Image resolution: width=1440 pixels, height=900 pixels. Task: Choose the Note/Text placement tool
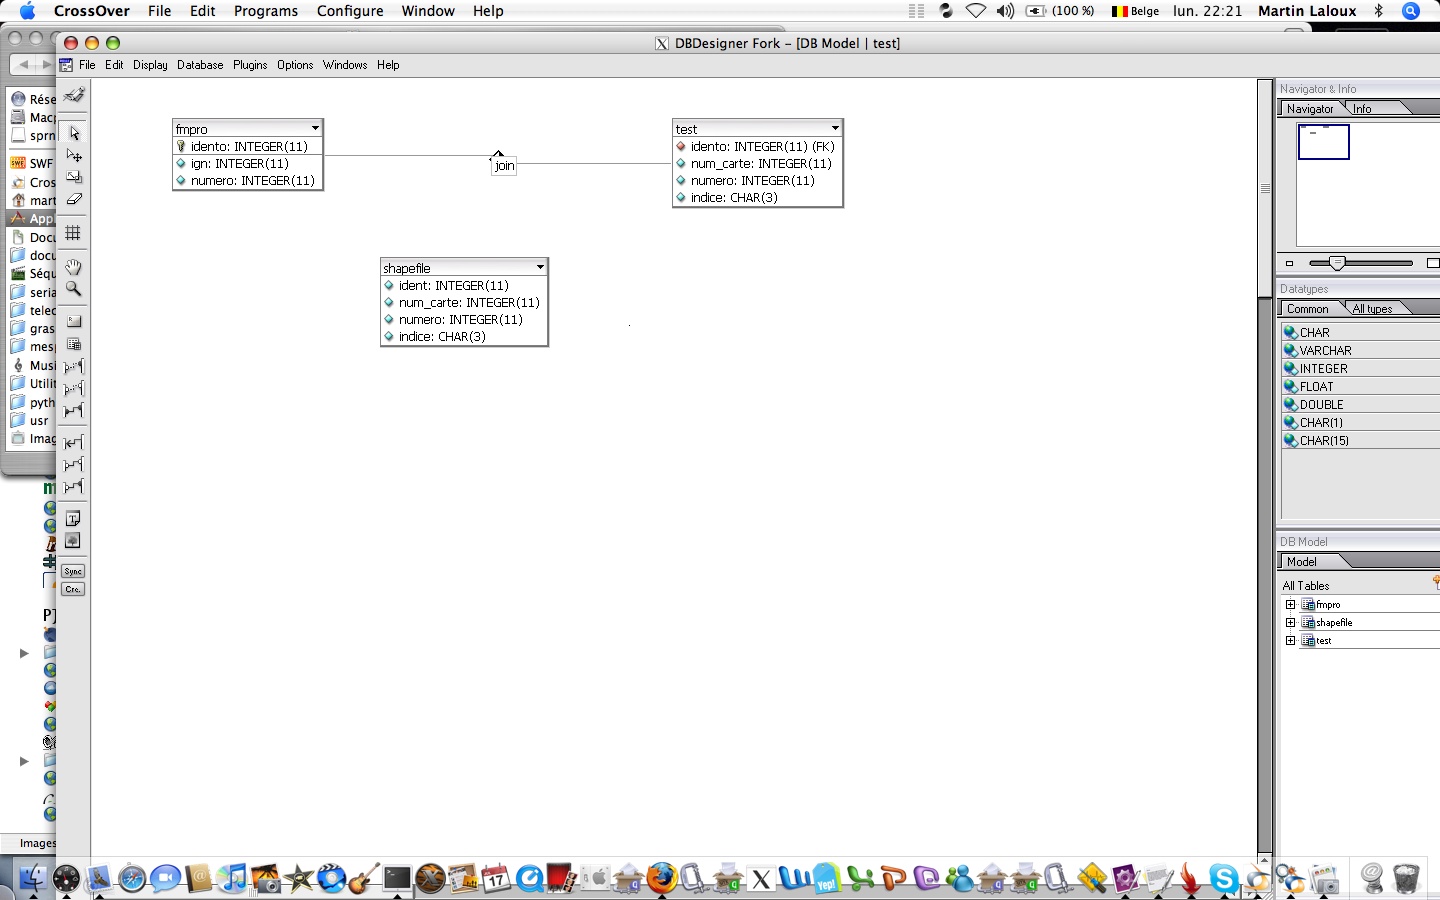point(73,519)
